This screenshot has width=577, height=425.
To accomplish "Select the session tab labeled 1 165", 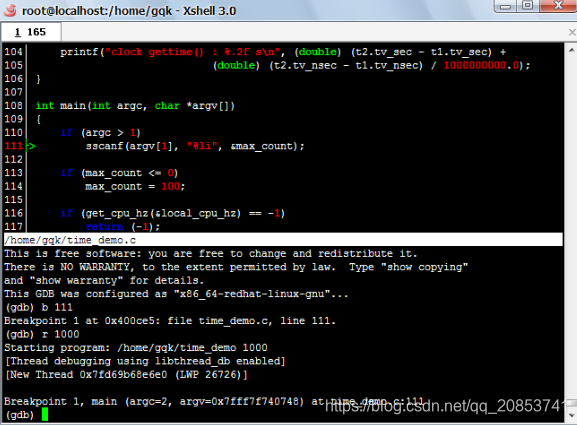I will (x=31, y=32).
